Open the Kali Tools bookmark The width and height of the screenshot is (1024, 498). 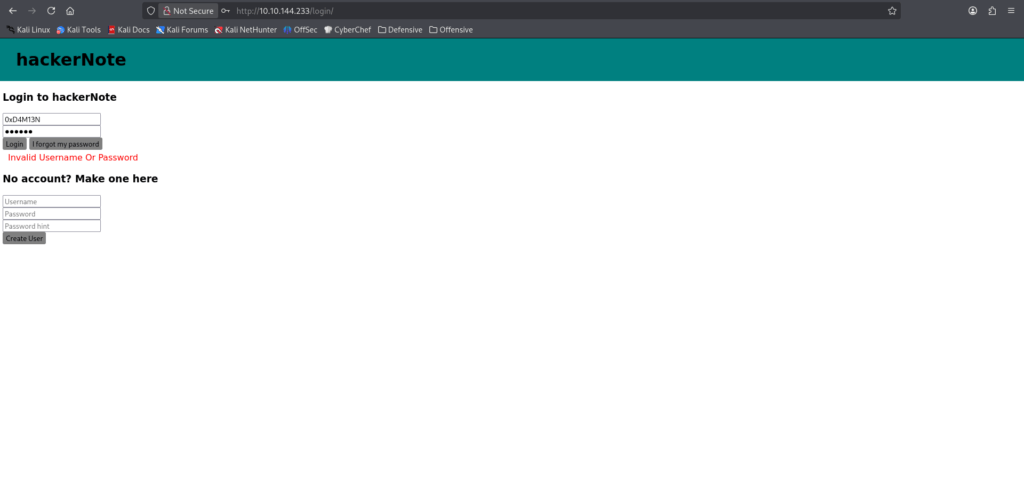click(x=78, y=30)
